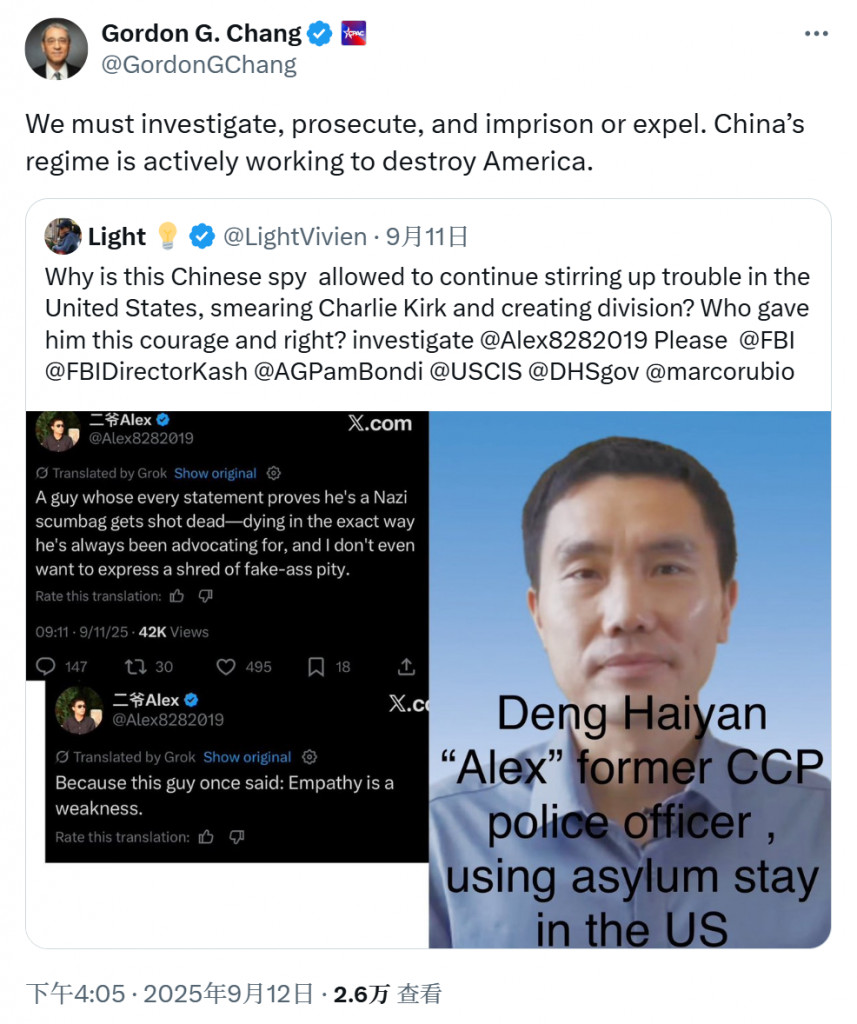Click the like heart showing 495

pos(225,667)
